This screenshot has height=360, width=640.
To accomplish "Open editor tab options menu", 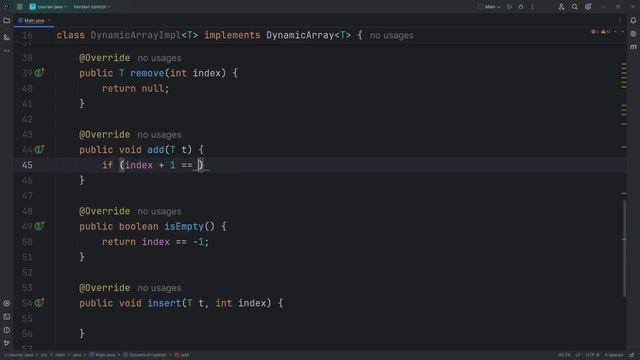I will tap(620, 20).
